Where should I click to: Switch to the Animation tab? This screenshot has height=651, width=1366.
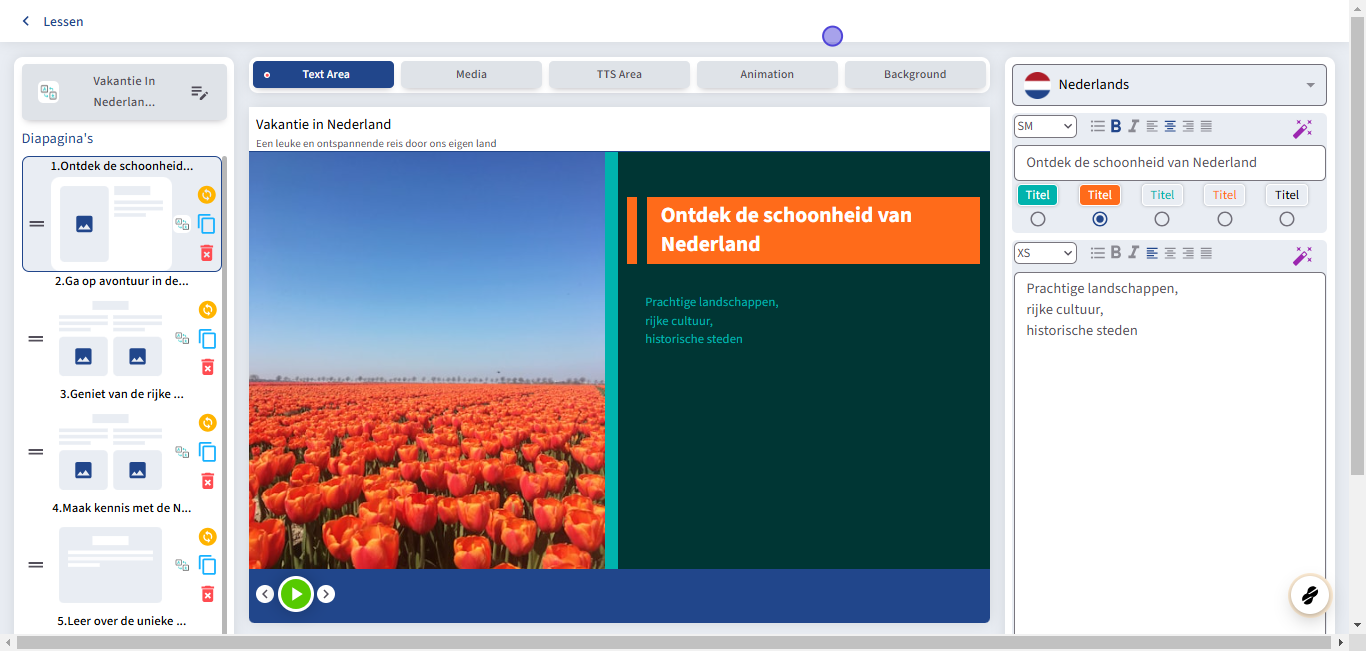click(767, 75)
